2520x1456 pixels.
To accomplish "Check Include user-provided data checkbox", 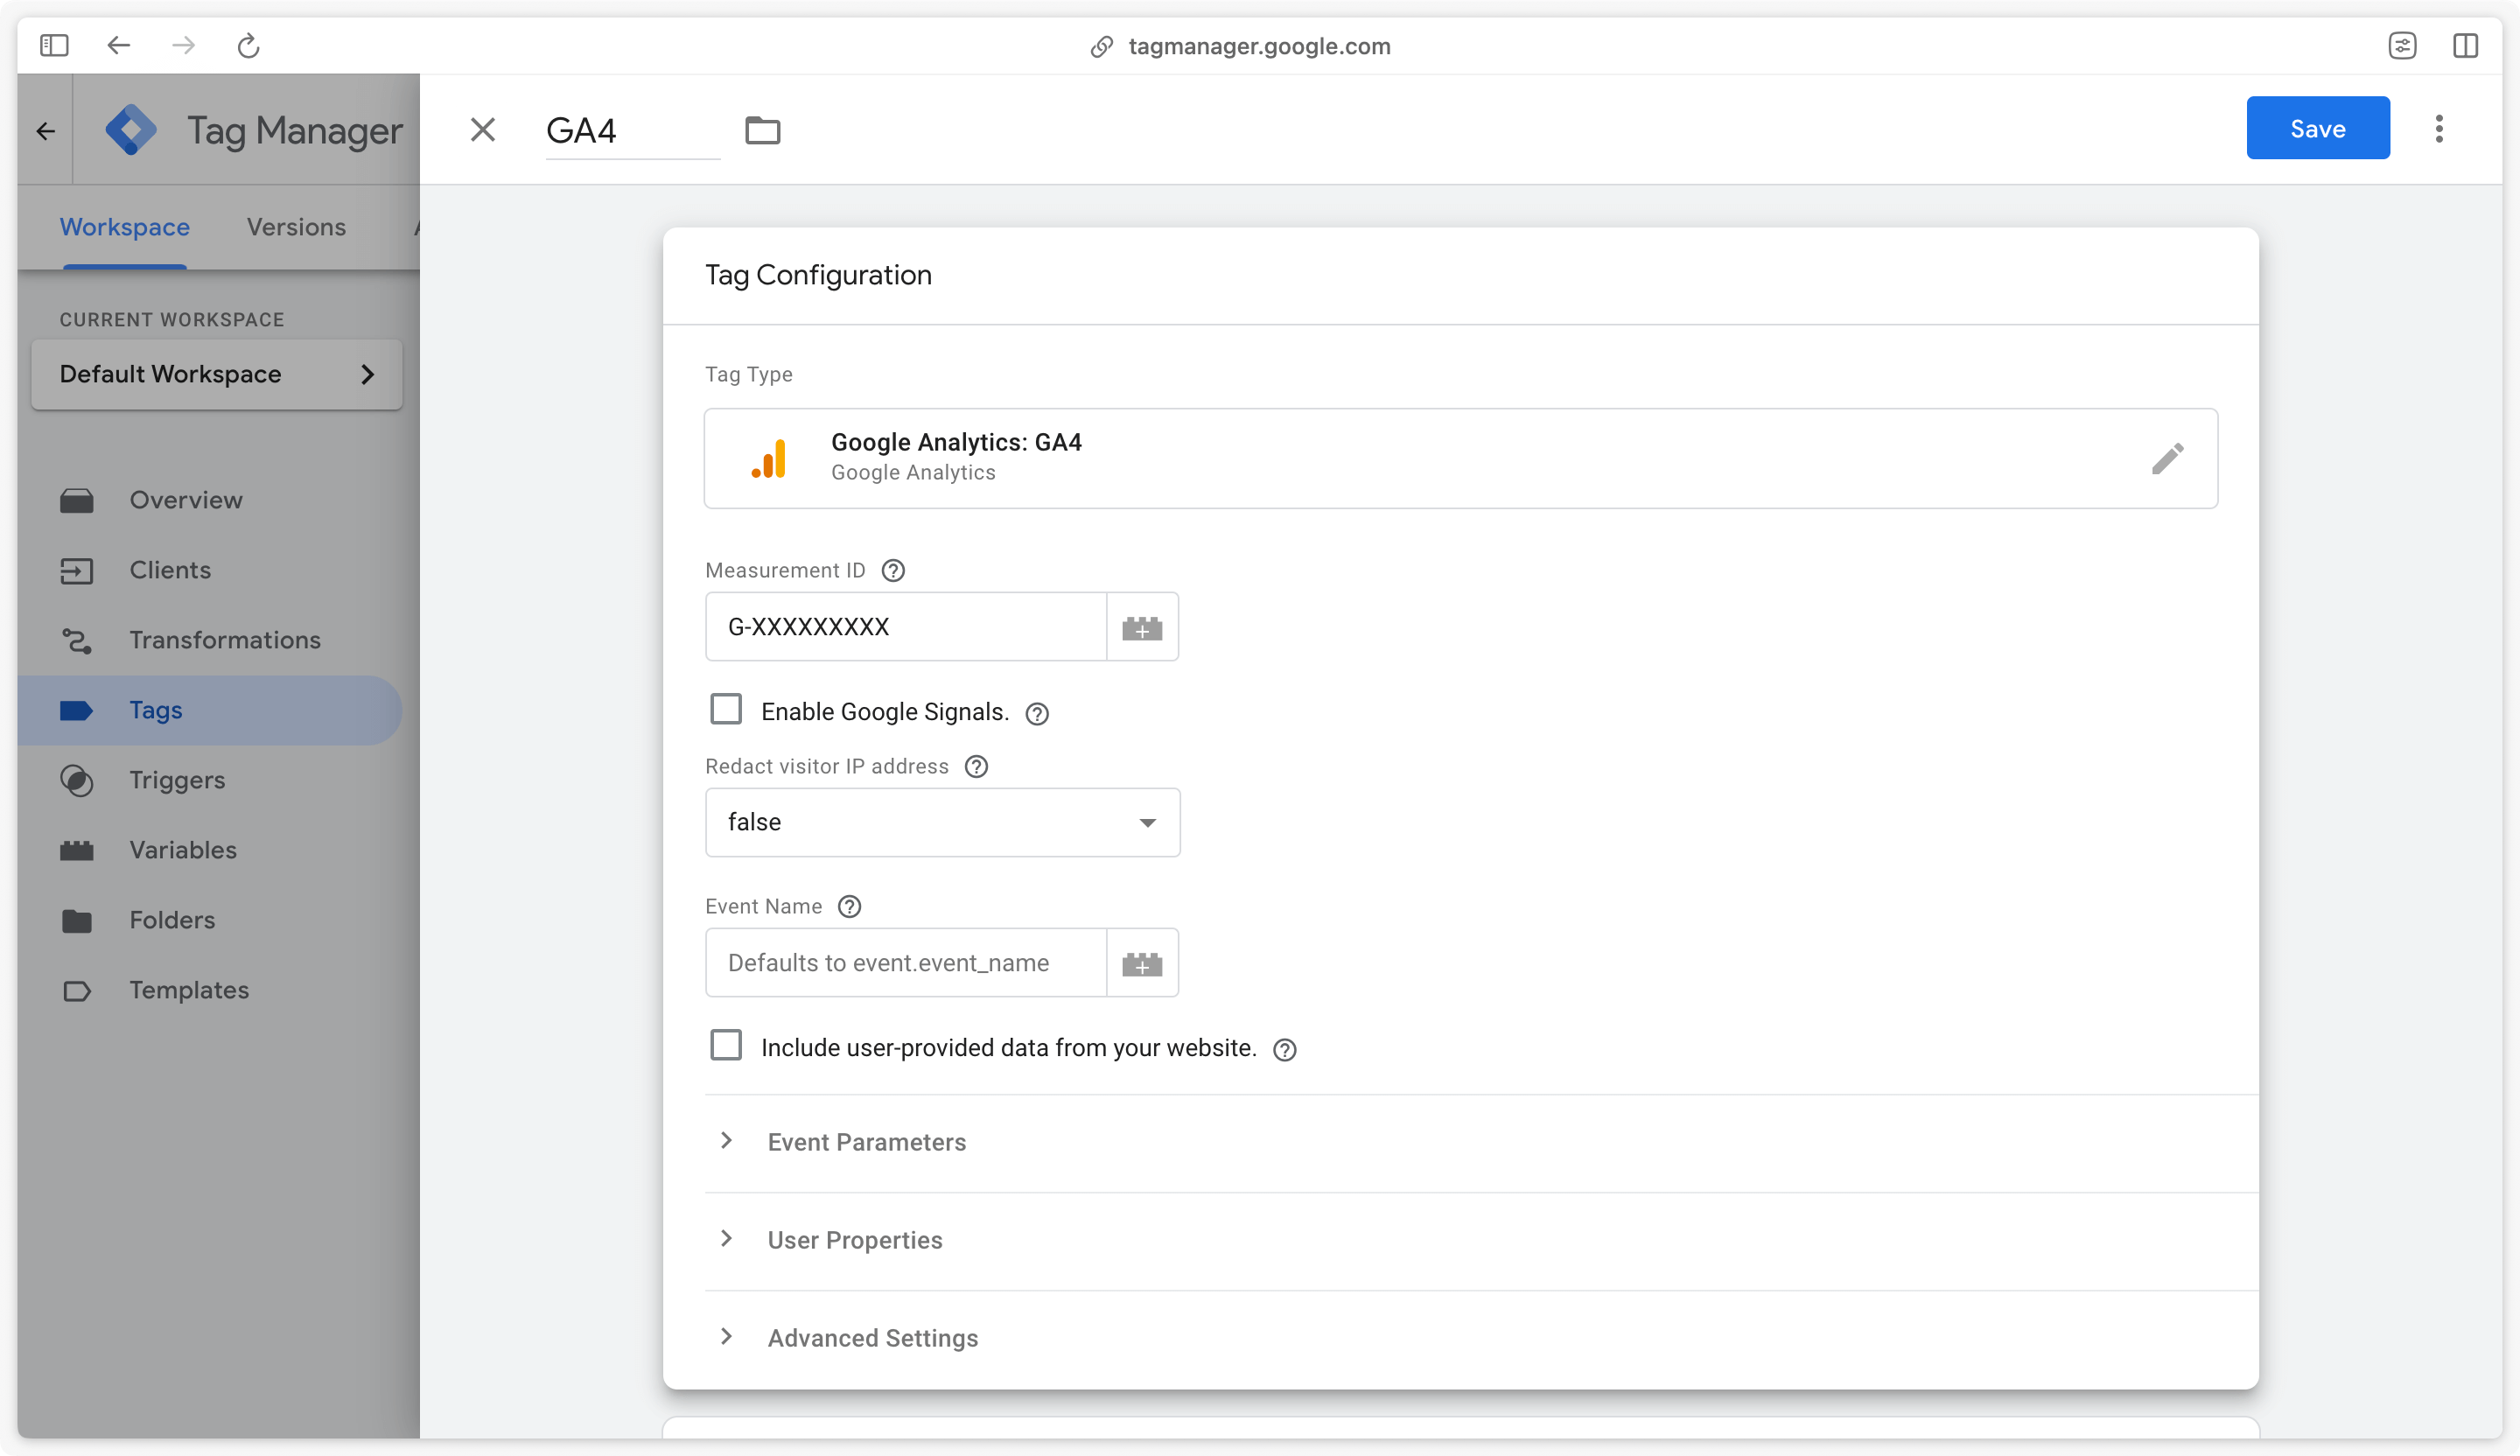I will coord(726,1045).
